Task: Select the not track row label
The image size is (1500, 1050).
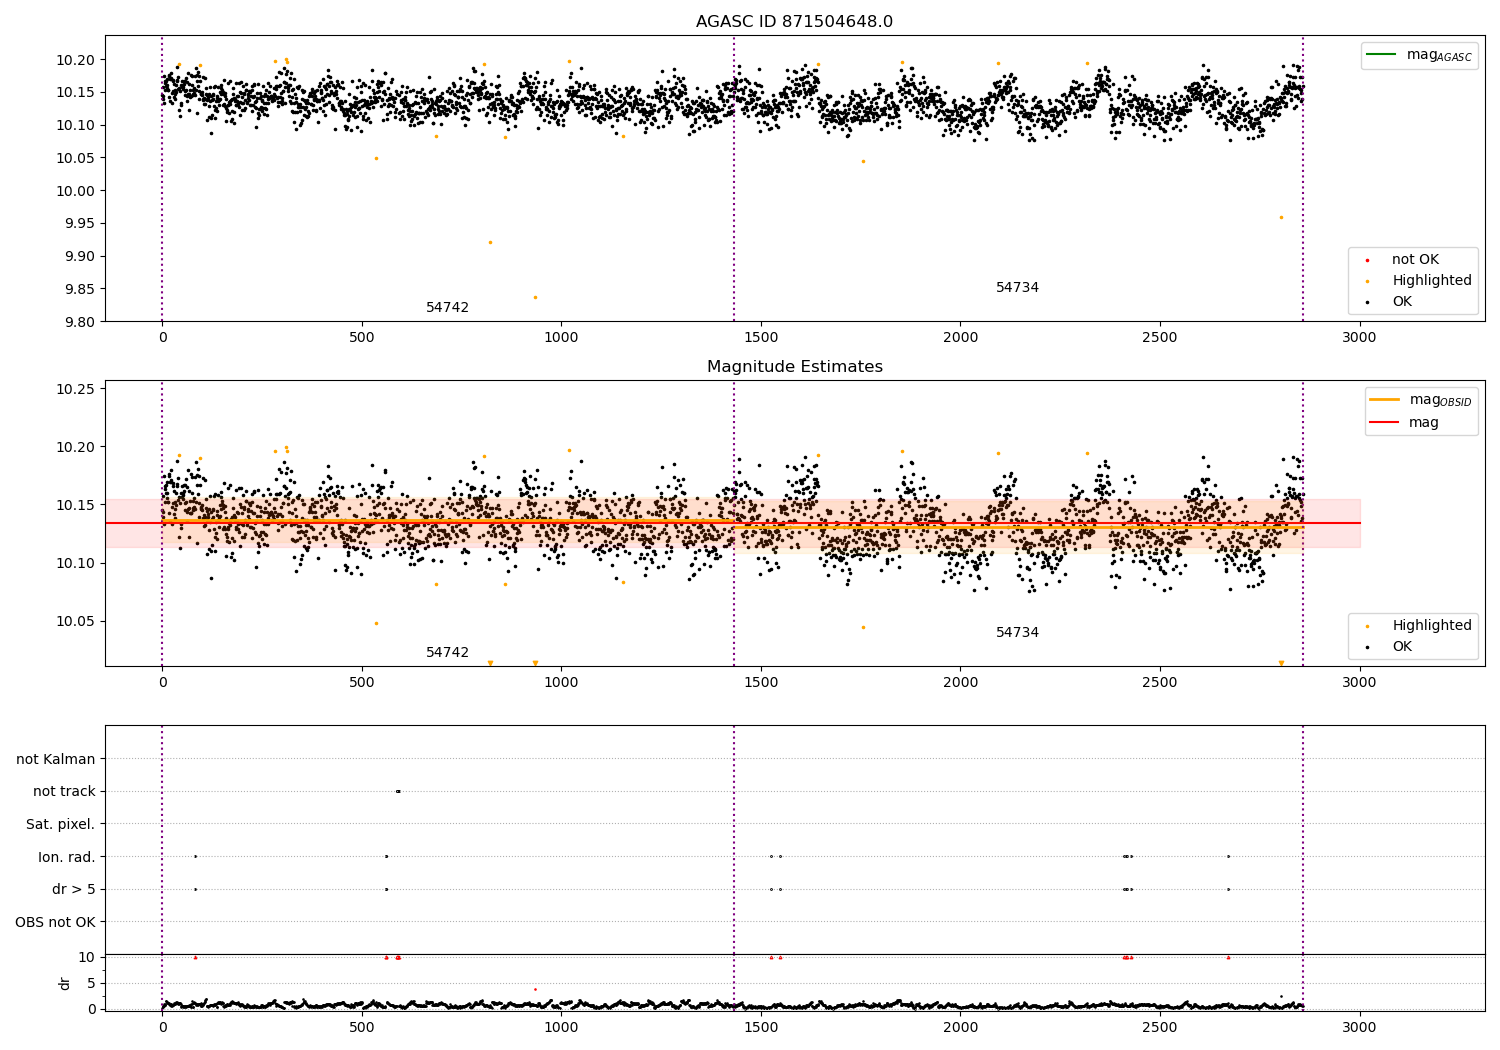Action: (x=64, y=792)
